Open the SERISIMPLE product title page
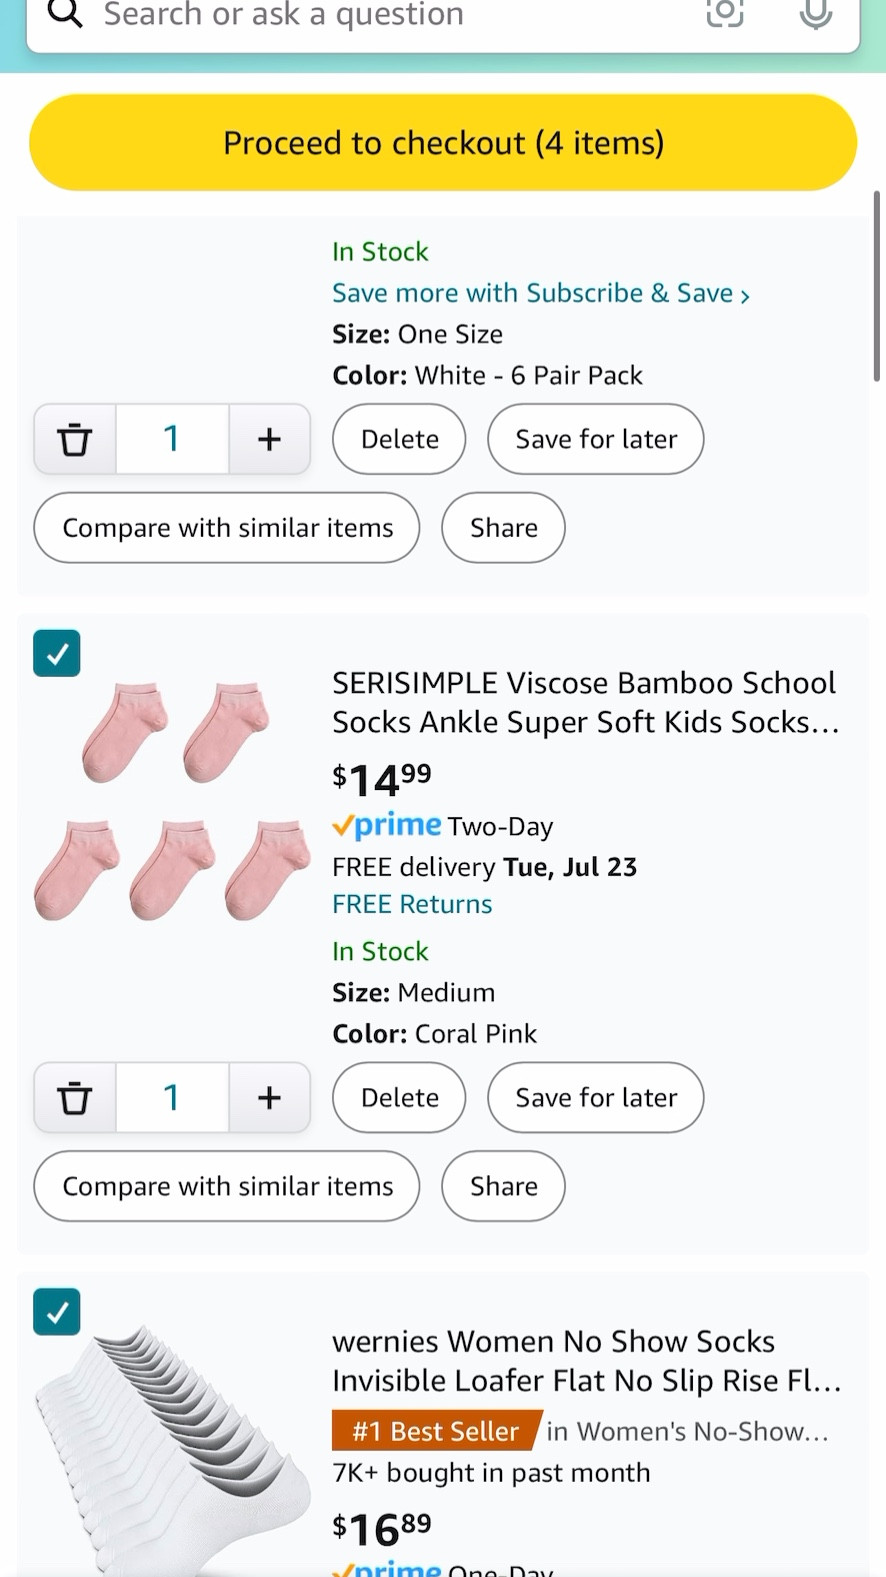The width and height of the screenshot is (886, 1577). click(x=584, y=701)
